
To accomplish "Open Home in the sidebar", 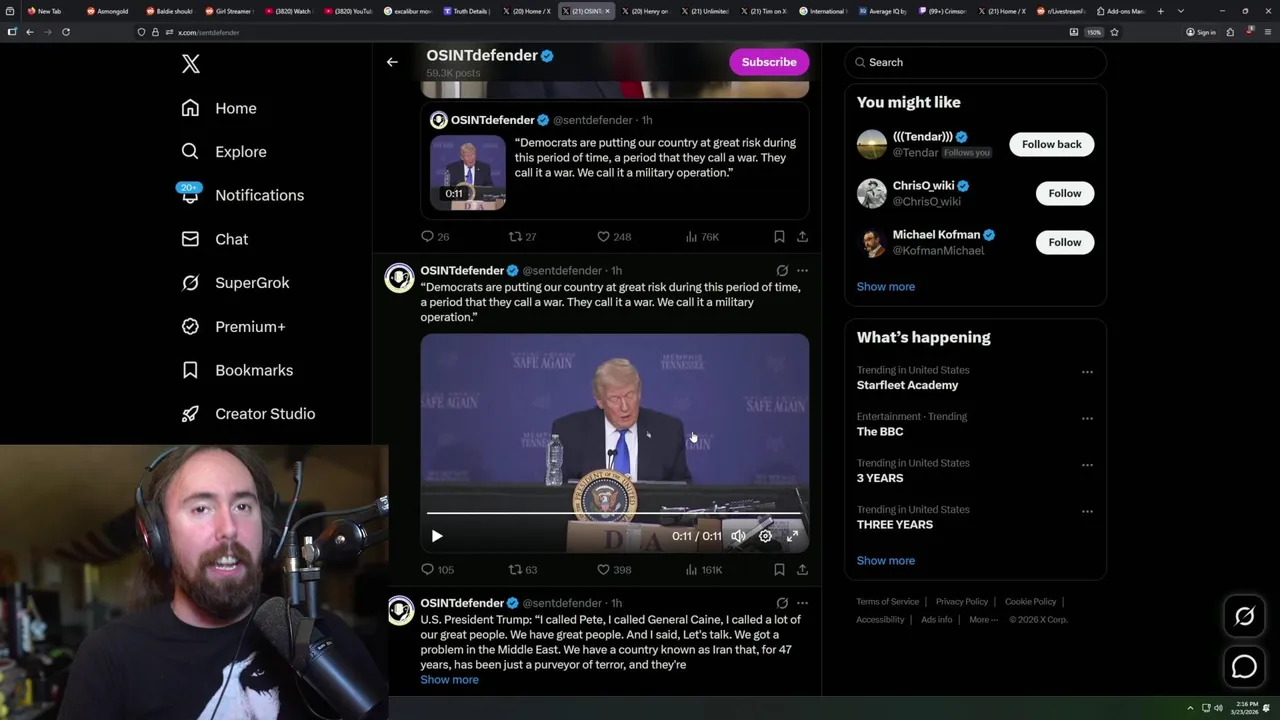I will coord(219,108).
